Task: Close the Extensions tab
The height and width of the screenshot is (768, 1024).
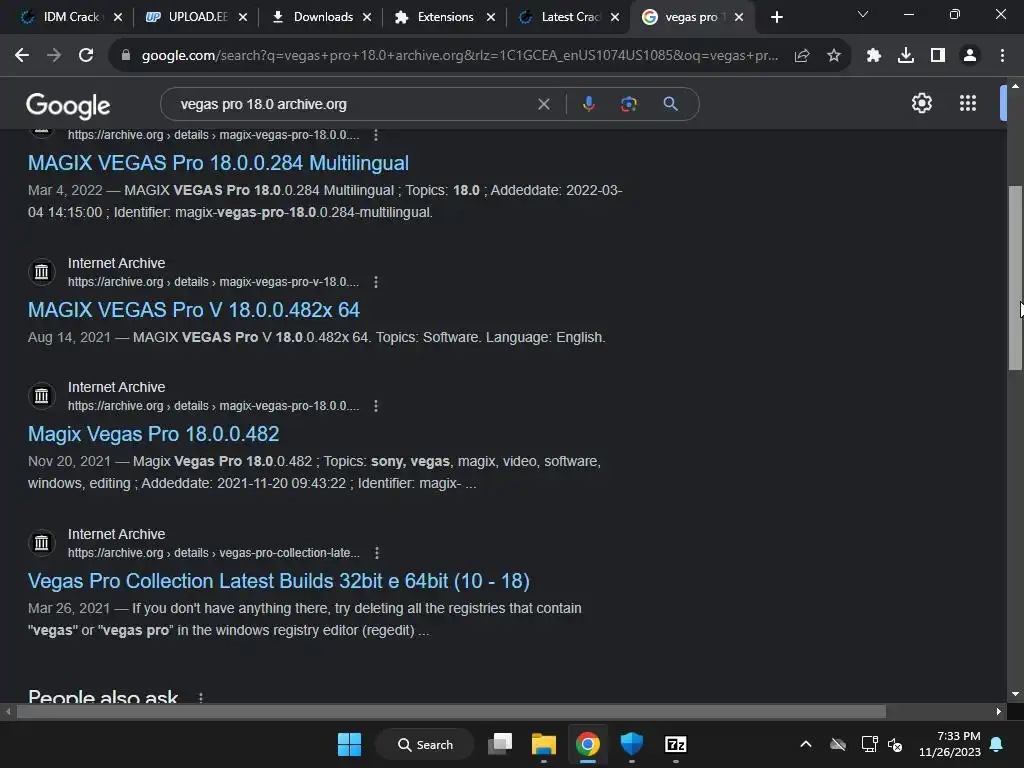Action: (491, 18)
